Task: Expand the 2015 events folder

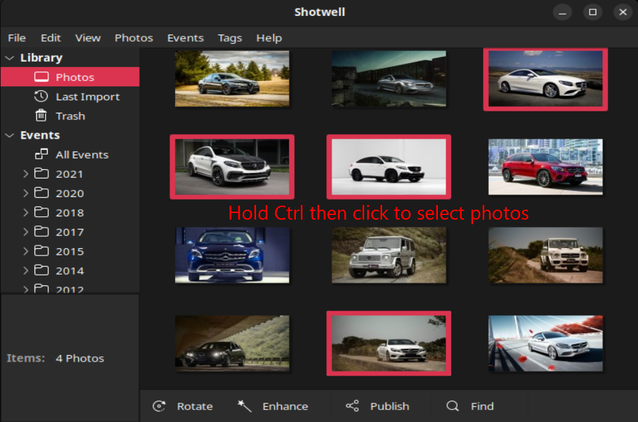Action: [26, 251]
